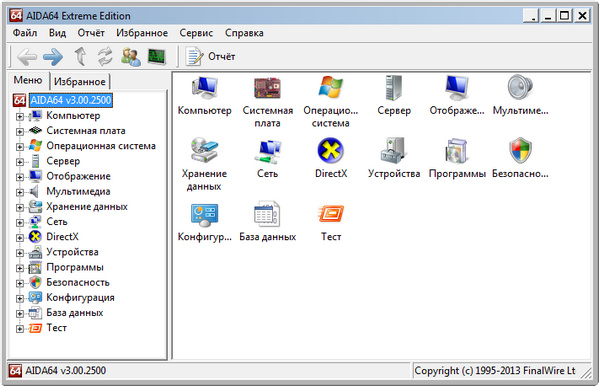
Task: Open the Операционная система Windows icon in the right pane
Action: [x=330, y=88]
